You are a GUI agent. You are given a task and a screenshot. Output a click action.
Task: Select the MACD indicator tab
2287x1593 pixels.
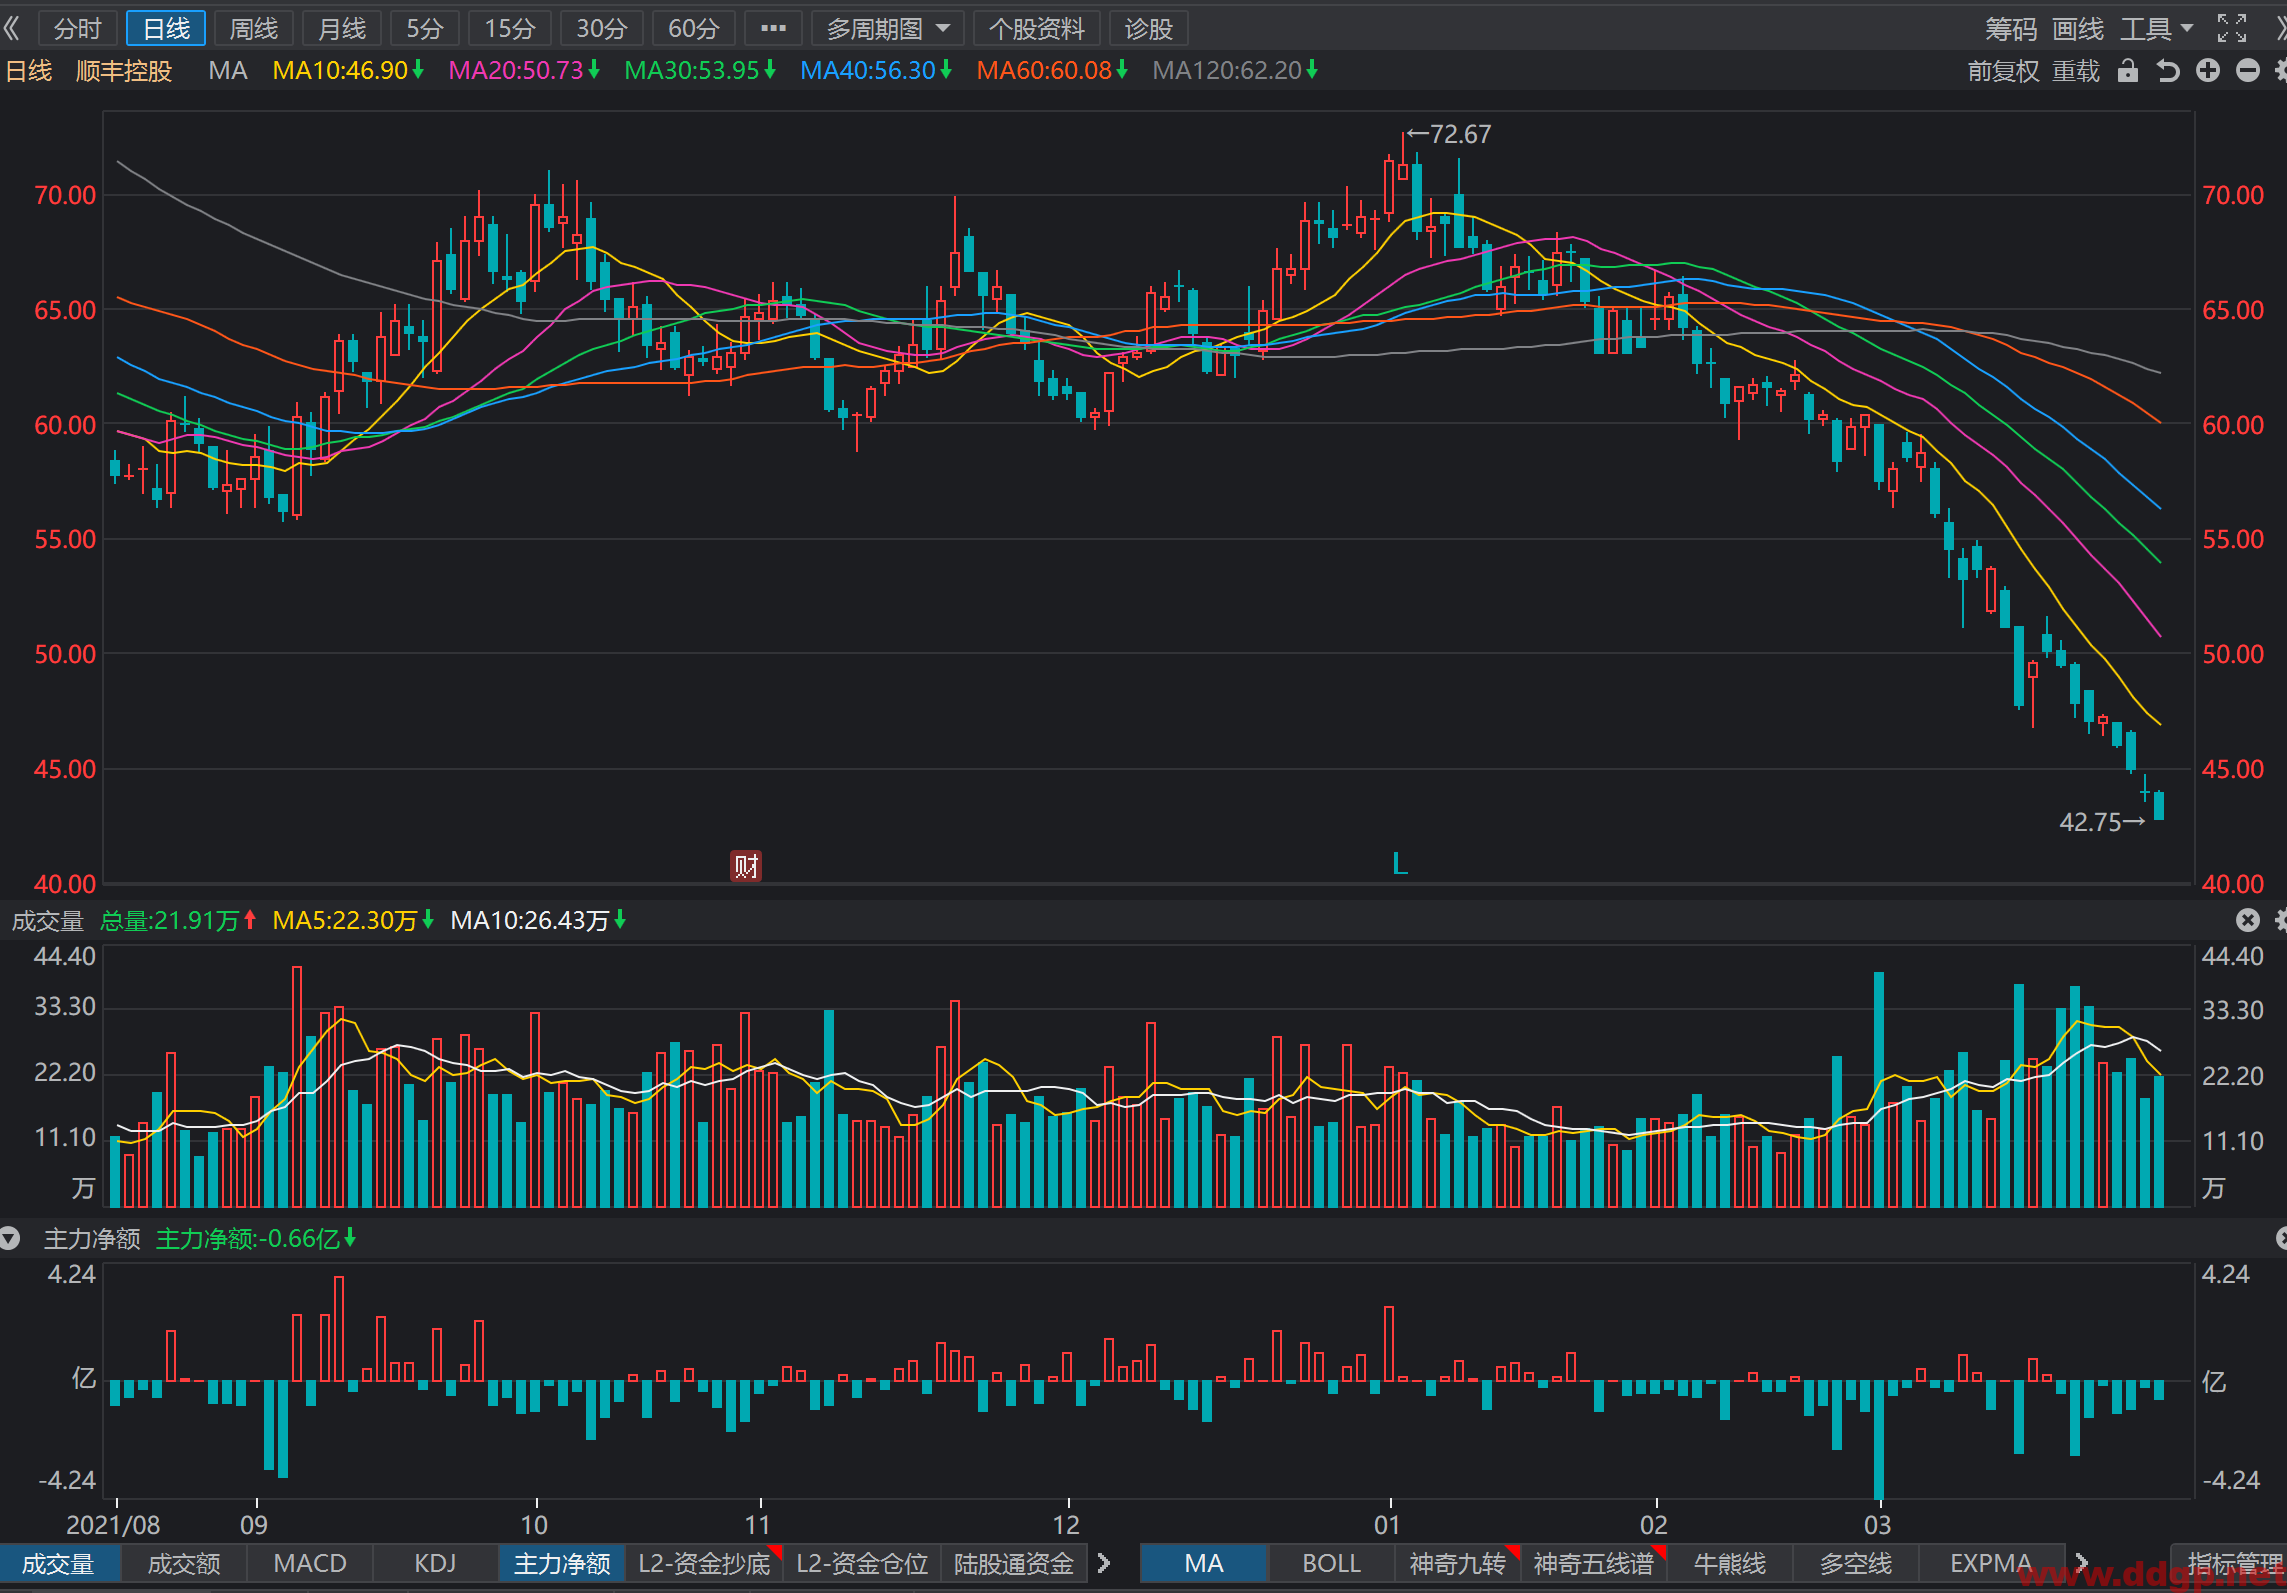(x=310, y=1563)
